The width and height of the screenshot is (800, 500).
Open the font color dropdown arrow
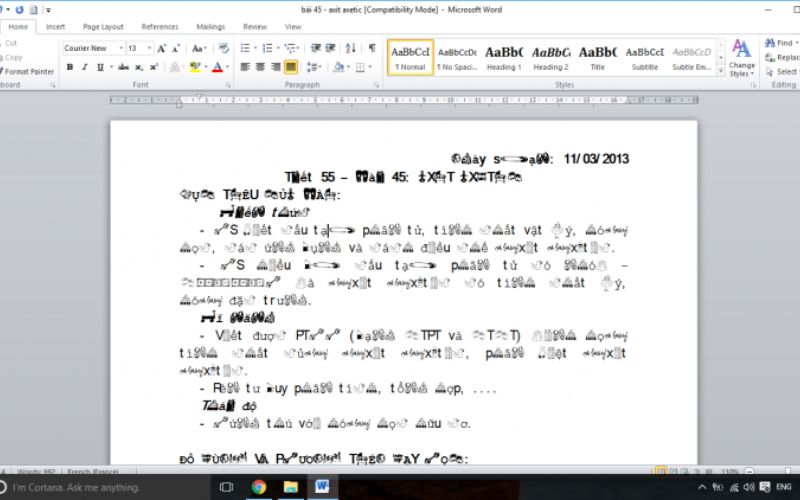pyautogui.click(x=227, y=67)
